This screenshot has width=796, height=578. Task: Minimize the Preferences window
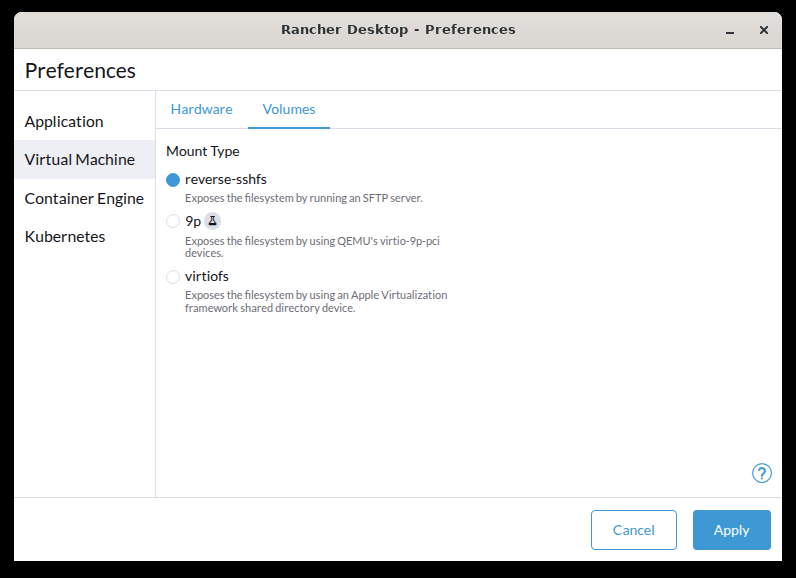point(731,30)
